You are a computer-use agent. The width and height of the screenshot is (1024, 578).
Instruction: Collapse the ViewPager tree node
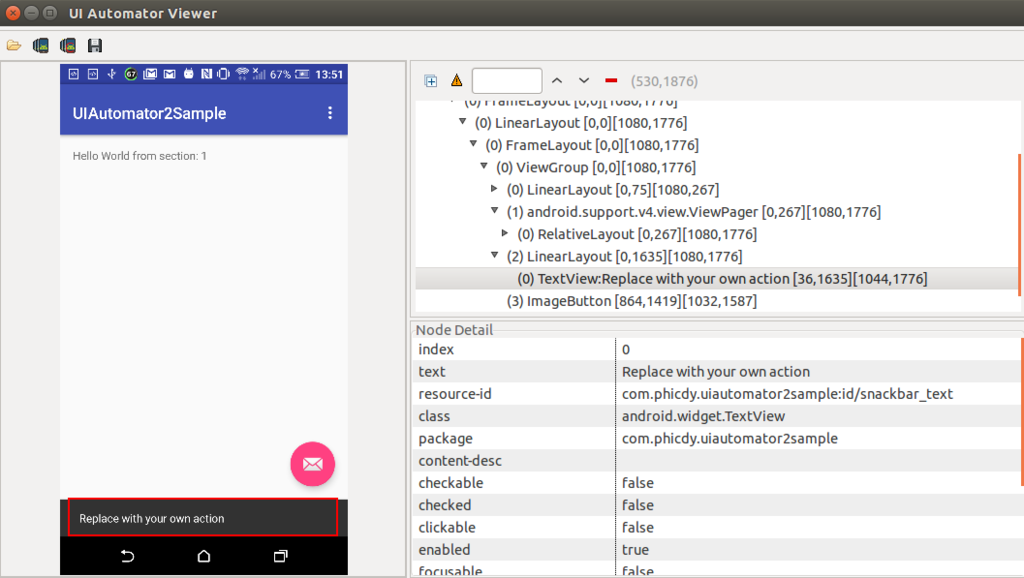[494, 211]
